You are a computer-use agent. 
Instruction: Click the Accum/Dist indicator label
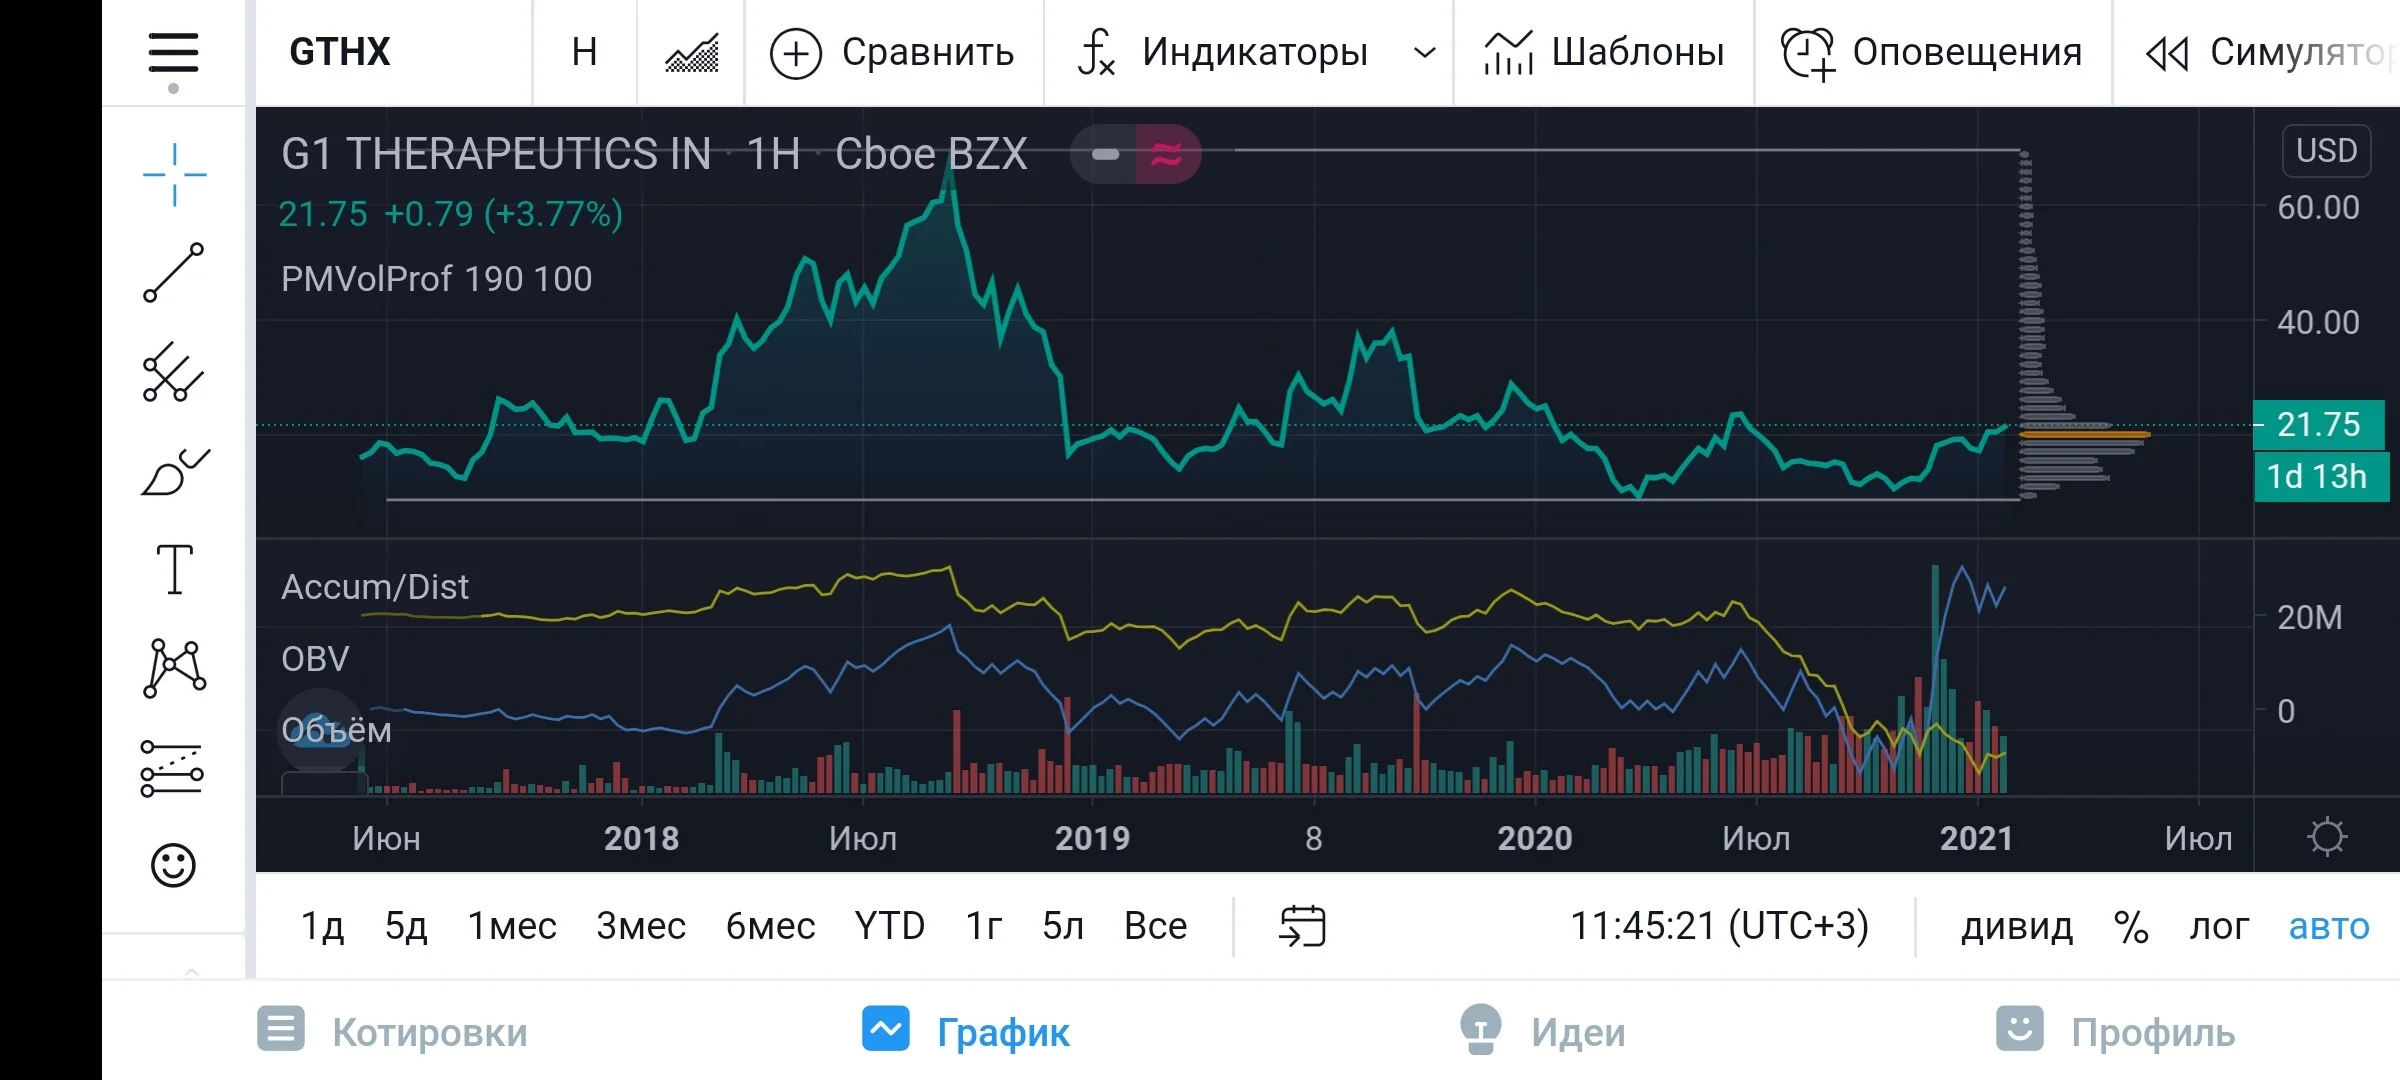[374, 587]
